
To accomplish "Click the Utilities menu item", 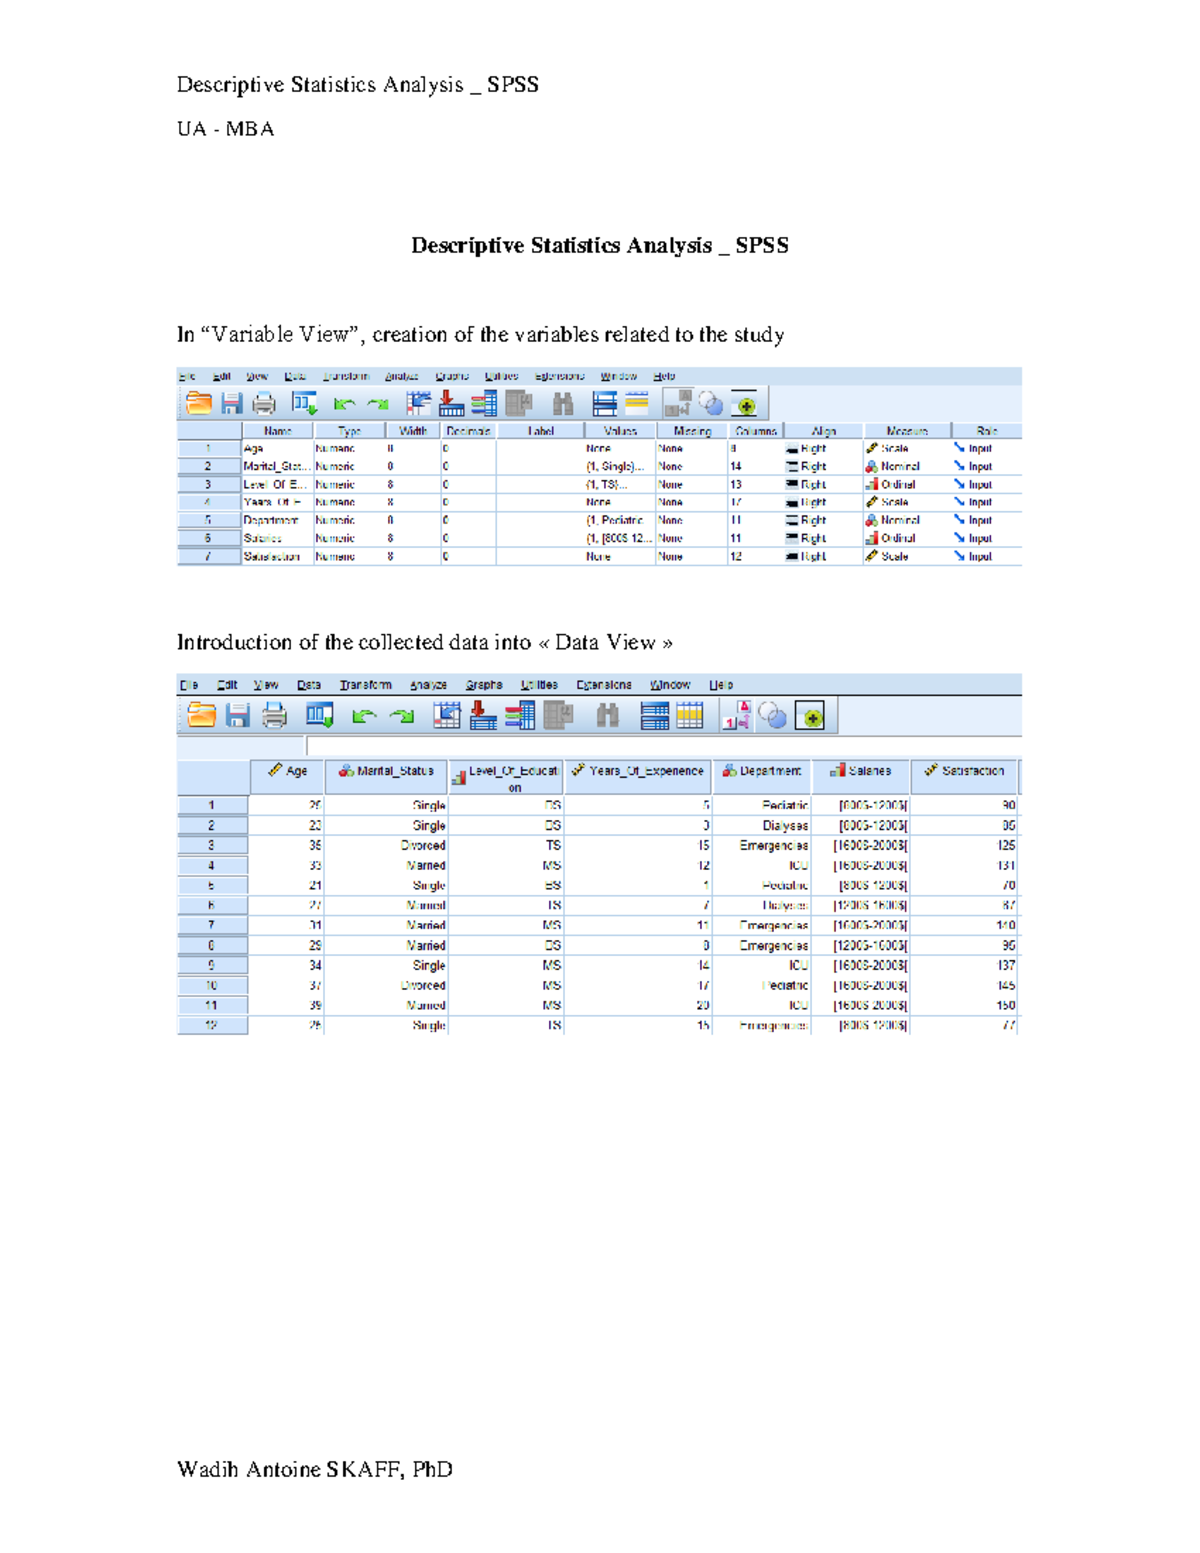I will point(538,685).
